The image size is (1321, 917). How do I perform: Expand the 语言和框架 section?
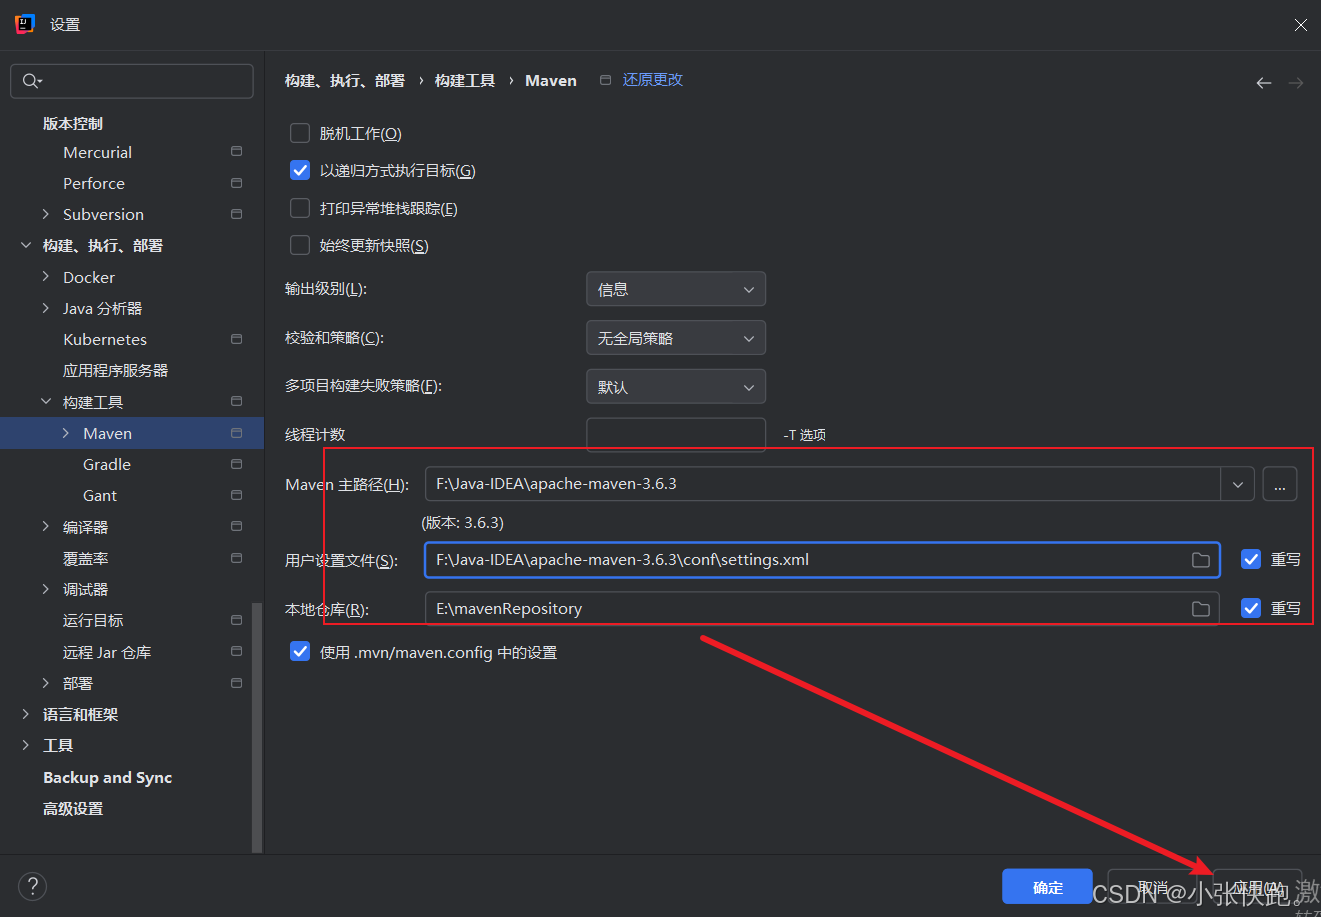(x=26, y=714)
